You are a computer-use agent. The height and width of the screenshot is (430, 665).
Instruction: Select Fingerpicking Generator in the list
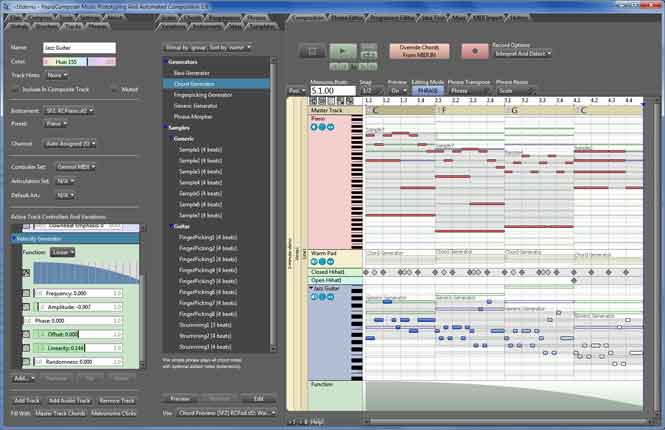point(203,95)
